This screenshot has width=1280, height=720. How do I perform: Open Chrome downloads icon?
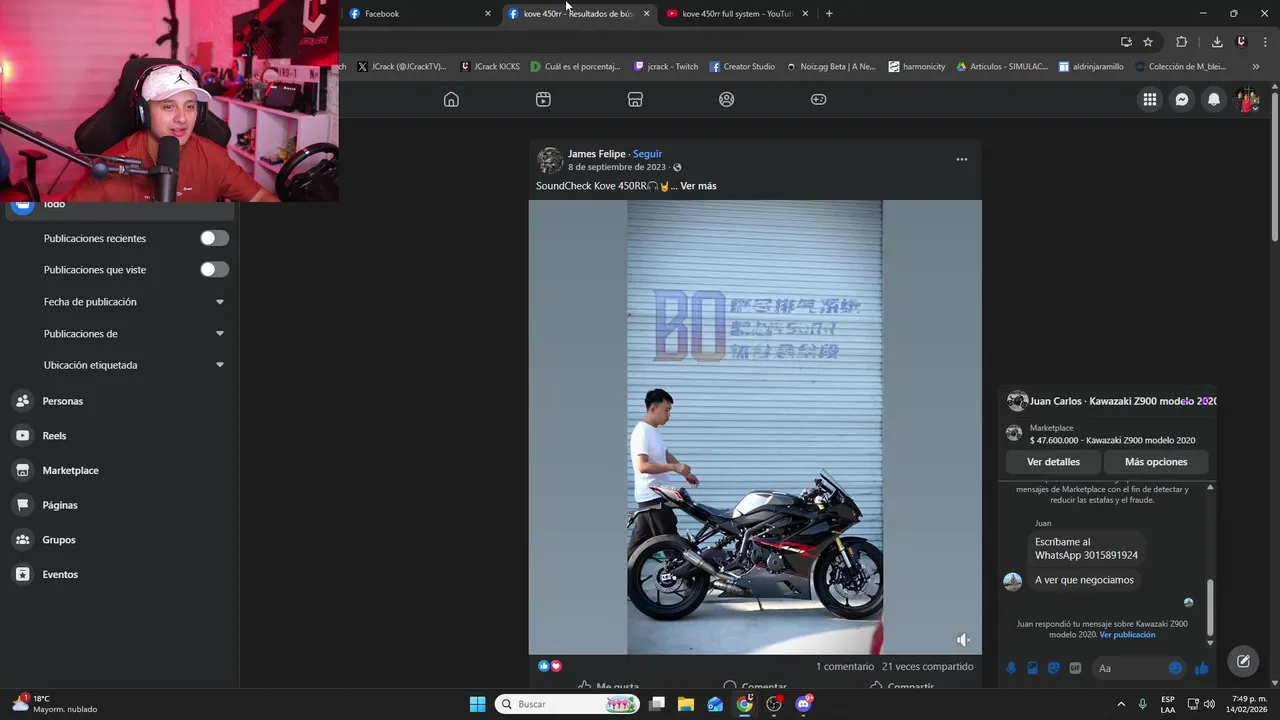[1216, 42]
